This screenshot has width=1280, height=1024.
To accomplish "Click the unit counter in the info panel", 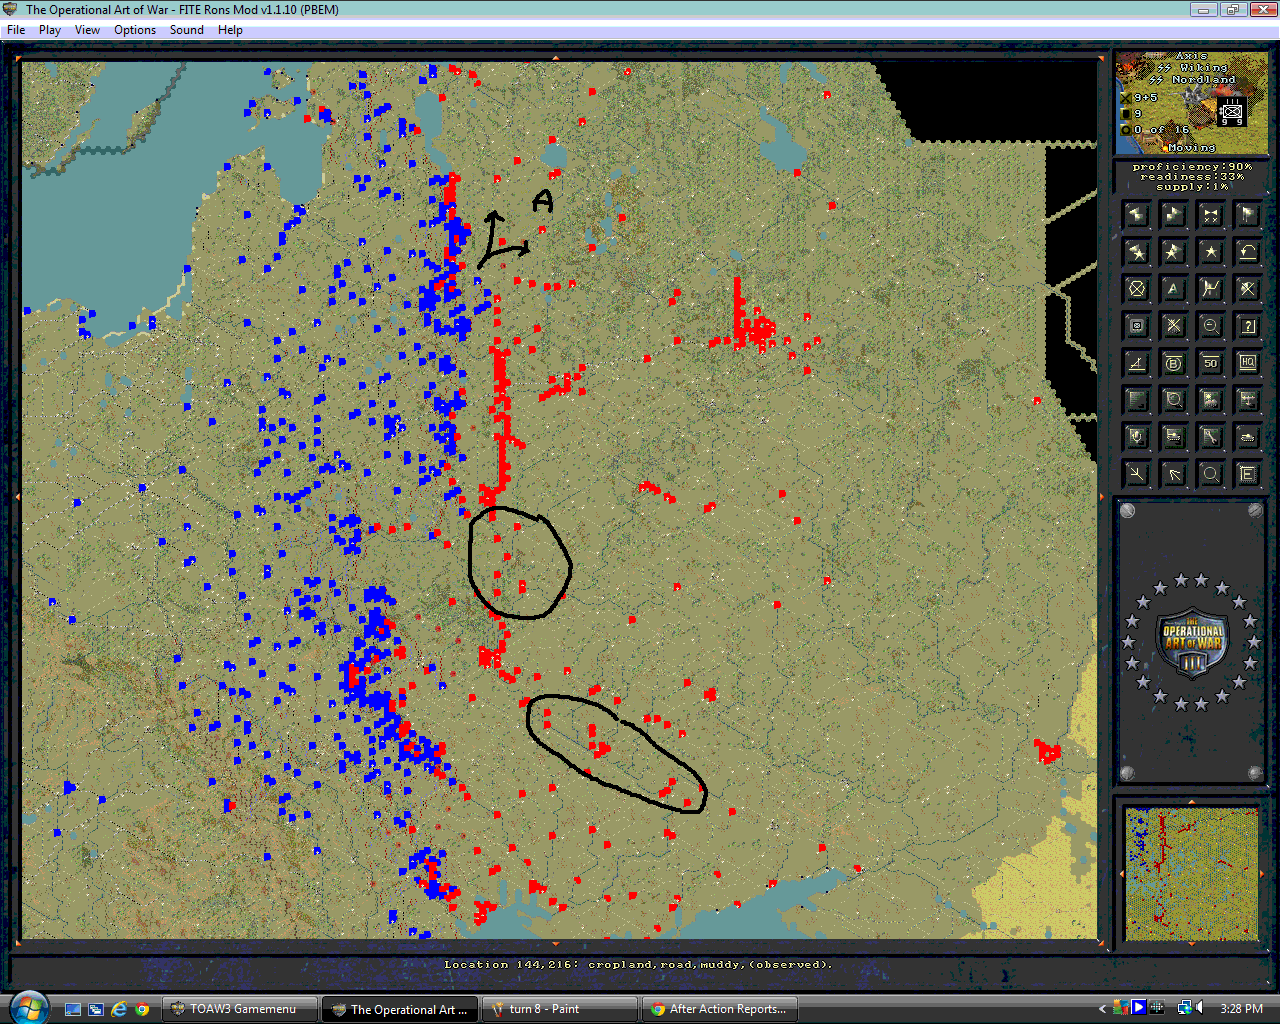I will [x=1232, y=112].
